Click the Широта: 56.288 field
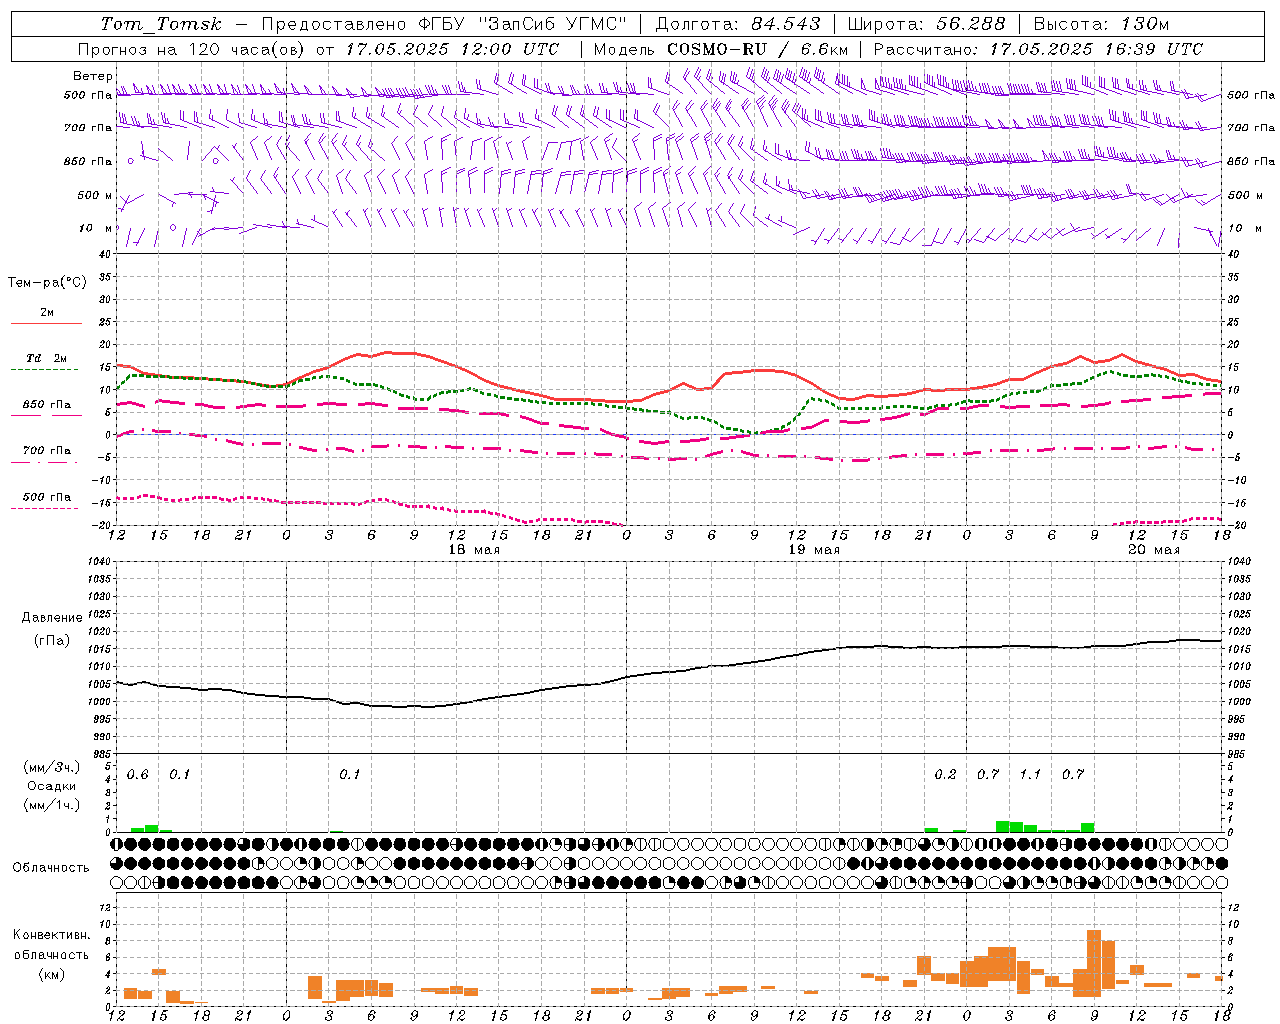 [926, 24]
